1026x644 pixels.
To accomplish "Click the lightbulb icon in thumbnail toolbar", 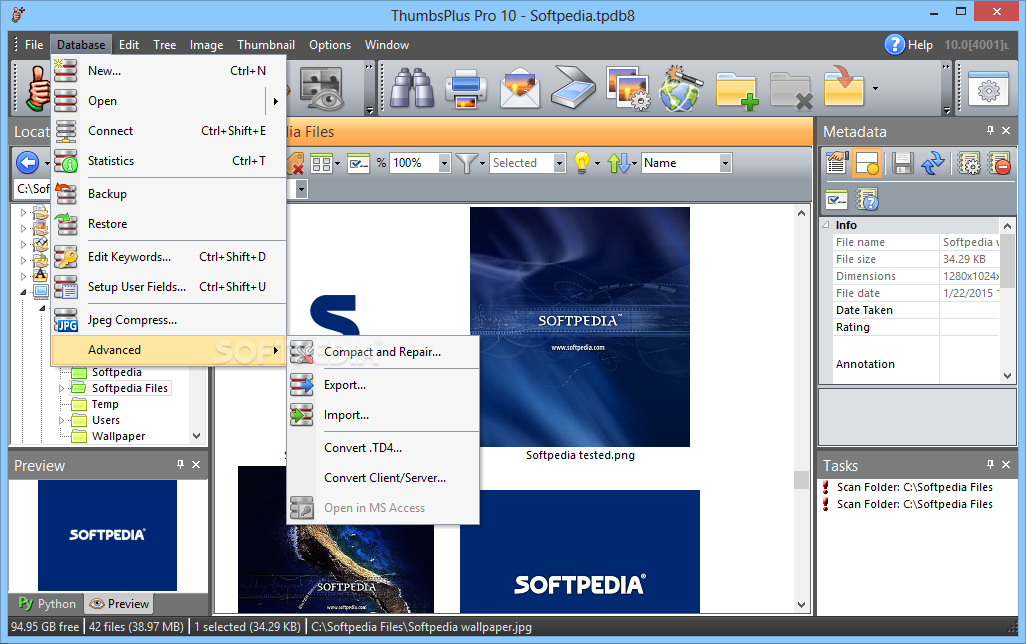I will pyautogui.click(x=582, y=162).
